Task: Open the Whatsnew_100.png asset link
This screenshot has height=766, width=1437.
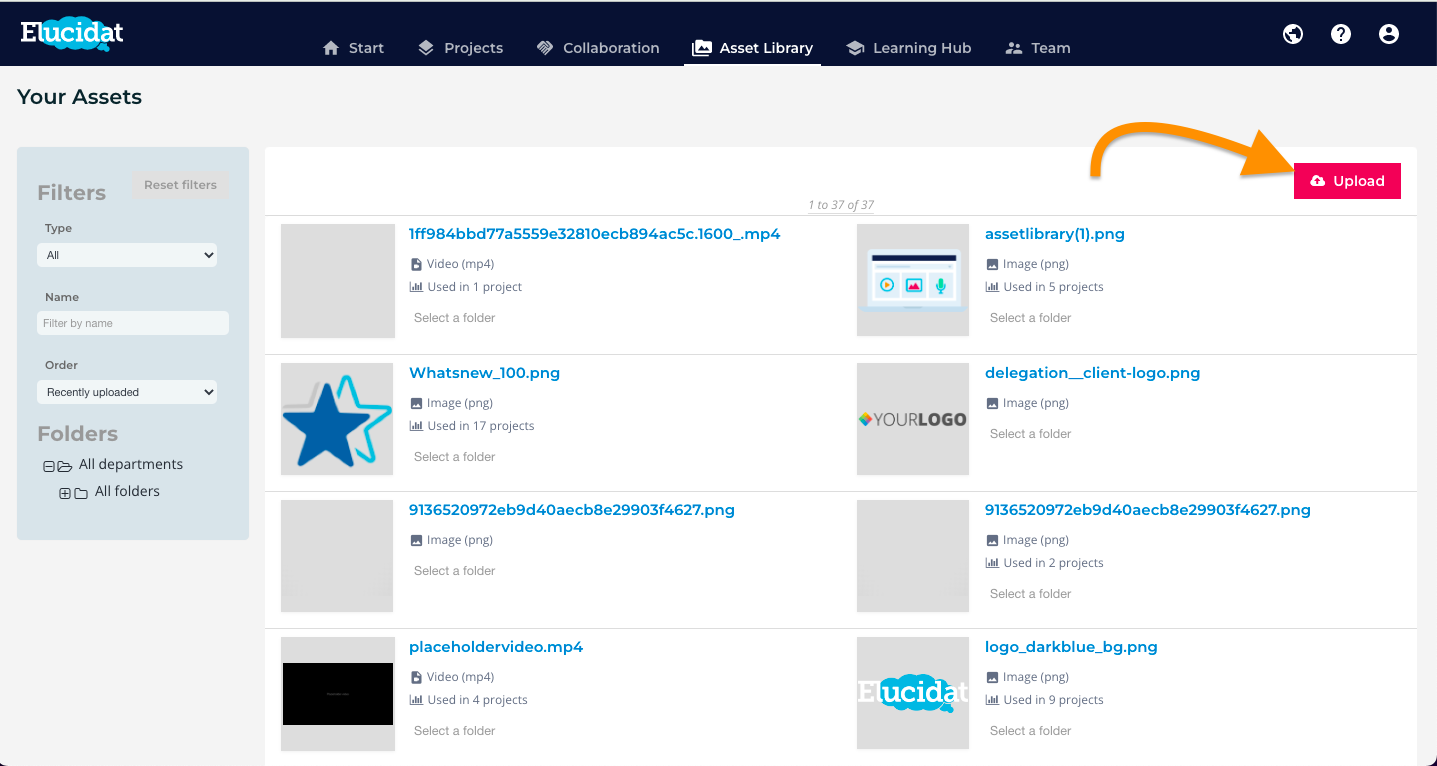Action: [x=485, y=373]
